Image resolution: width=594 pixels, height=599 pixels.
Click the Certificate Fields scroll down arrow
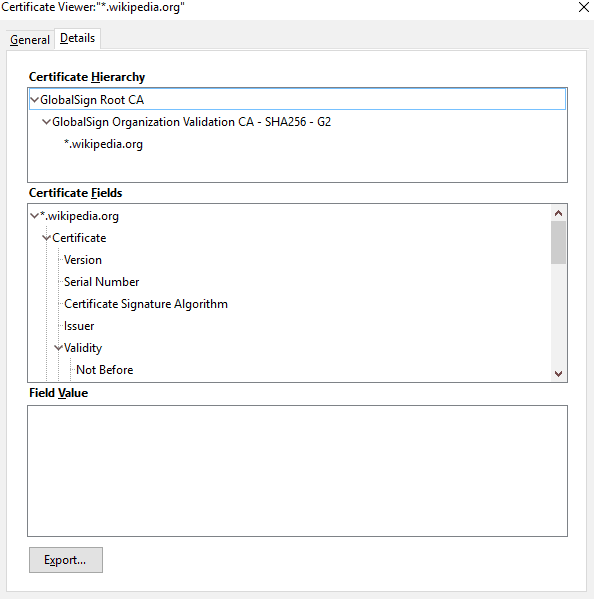(558, 373)
